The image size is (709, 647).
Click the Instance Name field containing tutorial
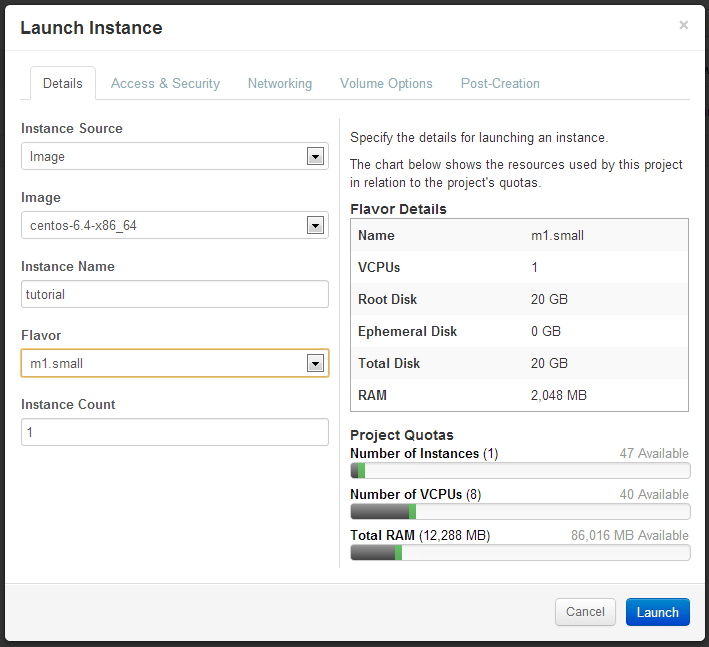coord(175,294)
